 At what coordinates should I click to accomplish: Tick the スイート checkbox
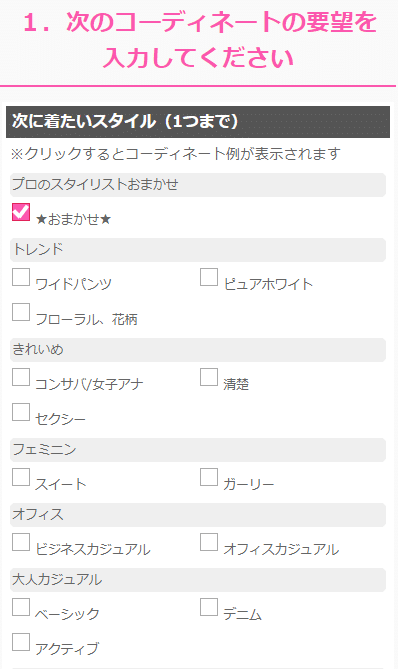(x=21, y=477)
